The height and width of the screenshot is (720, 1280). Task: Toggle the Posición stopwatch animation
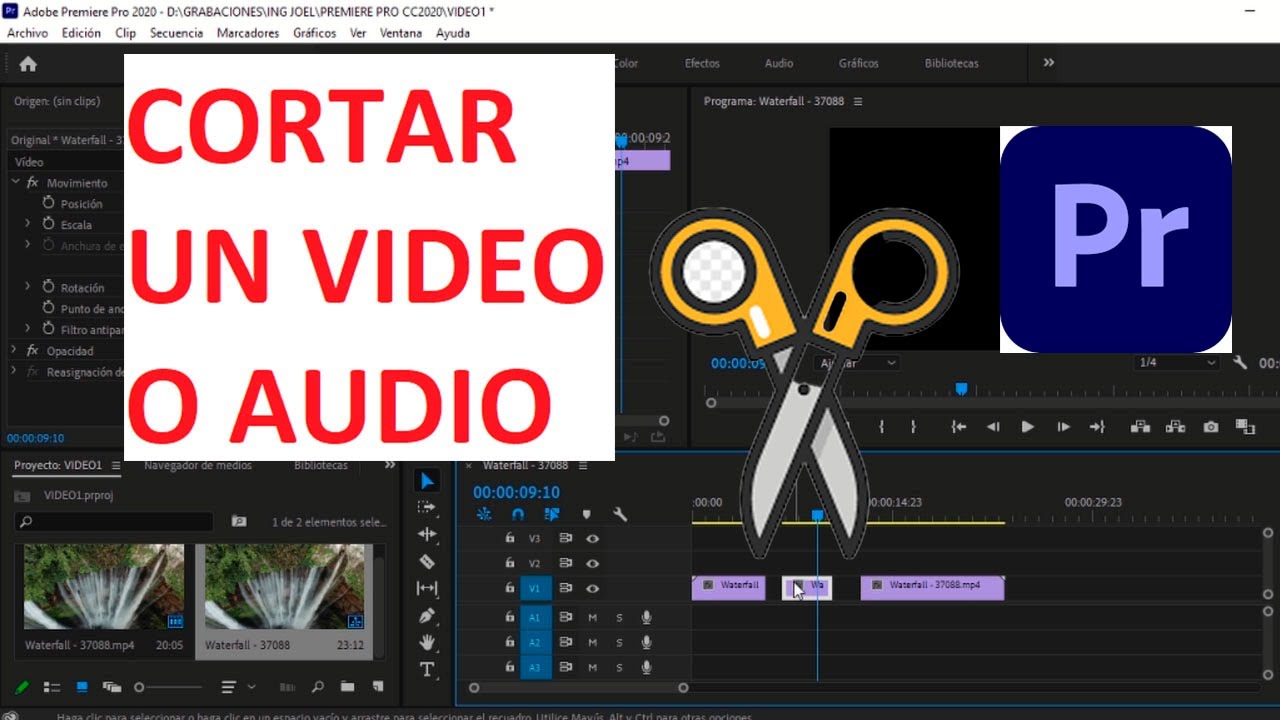tap(48, 203)
